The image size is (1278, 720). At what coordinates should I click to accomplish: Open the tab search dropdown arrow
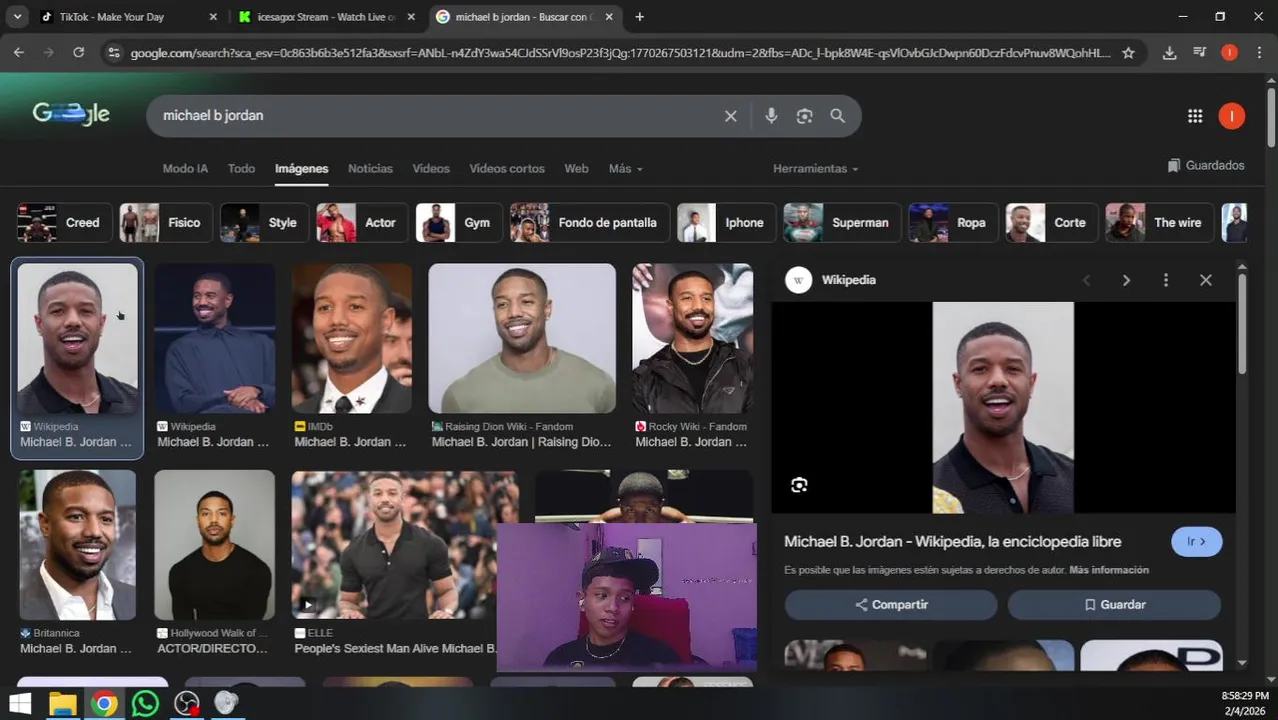coord(17,17)
